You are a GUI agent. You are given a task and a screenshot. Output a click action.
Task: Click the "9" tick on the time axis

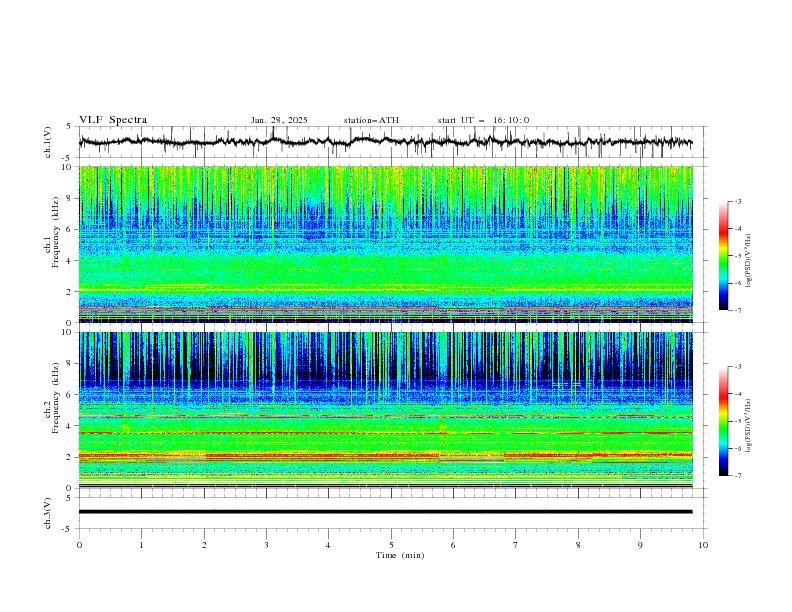[x=640, y=545]
